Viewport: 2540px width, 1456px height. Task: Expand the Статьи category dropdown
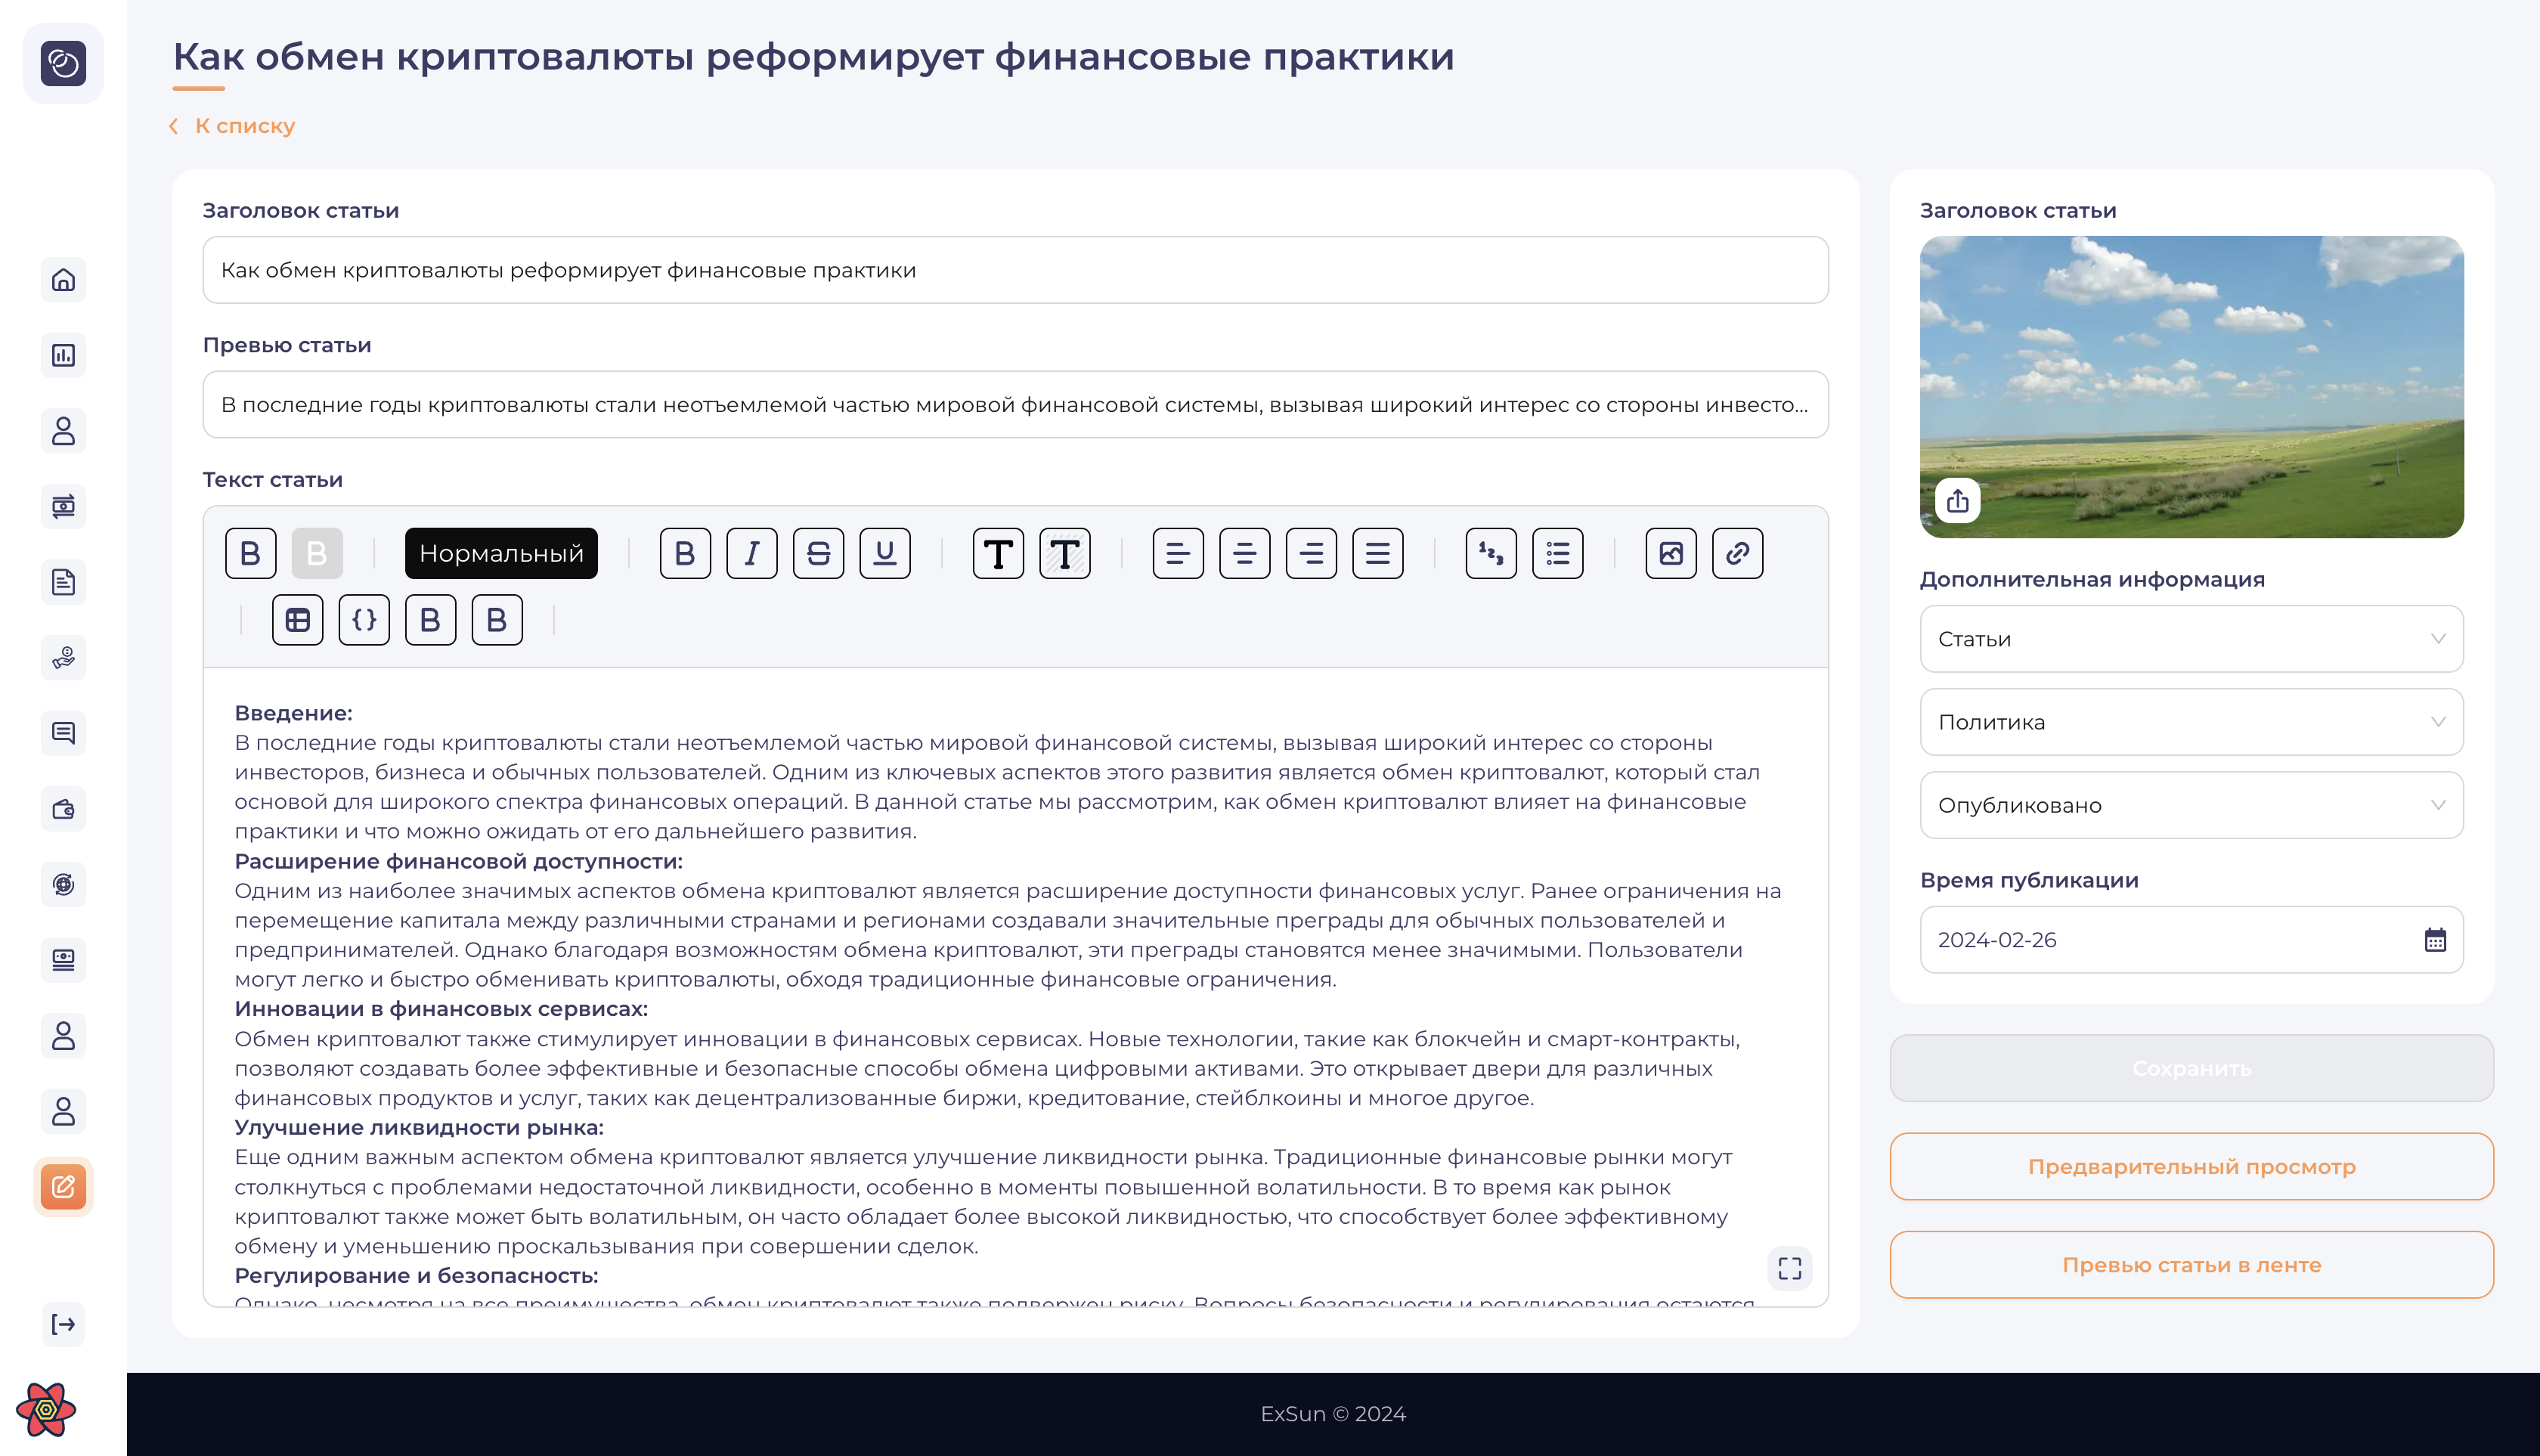[x=2191, y=639]
